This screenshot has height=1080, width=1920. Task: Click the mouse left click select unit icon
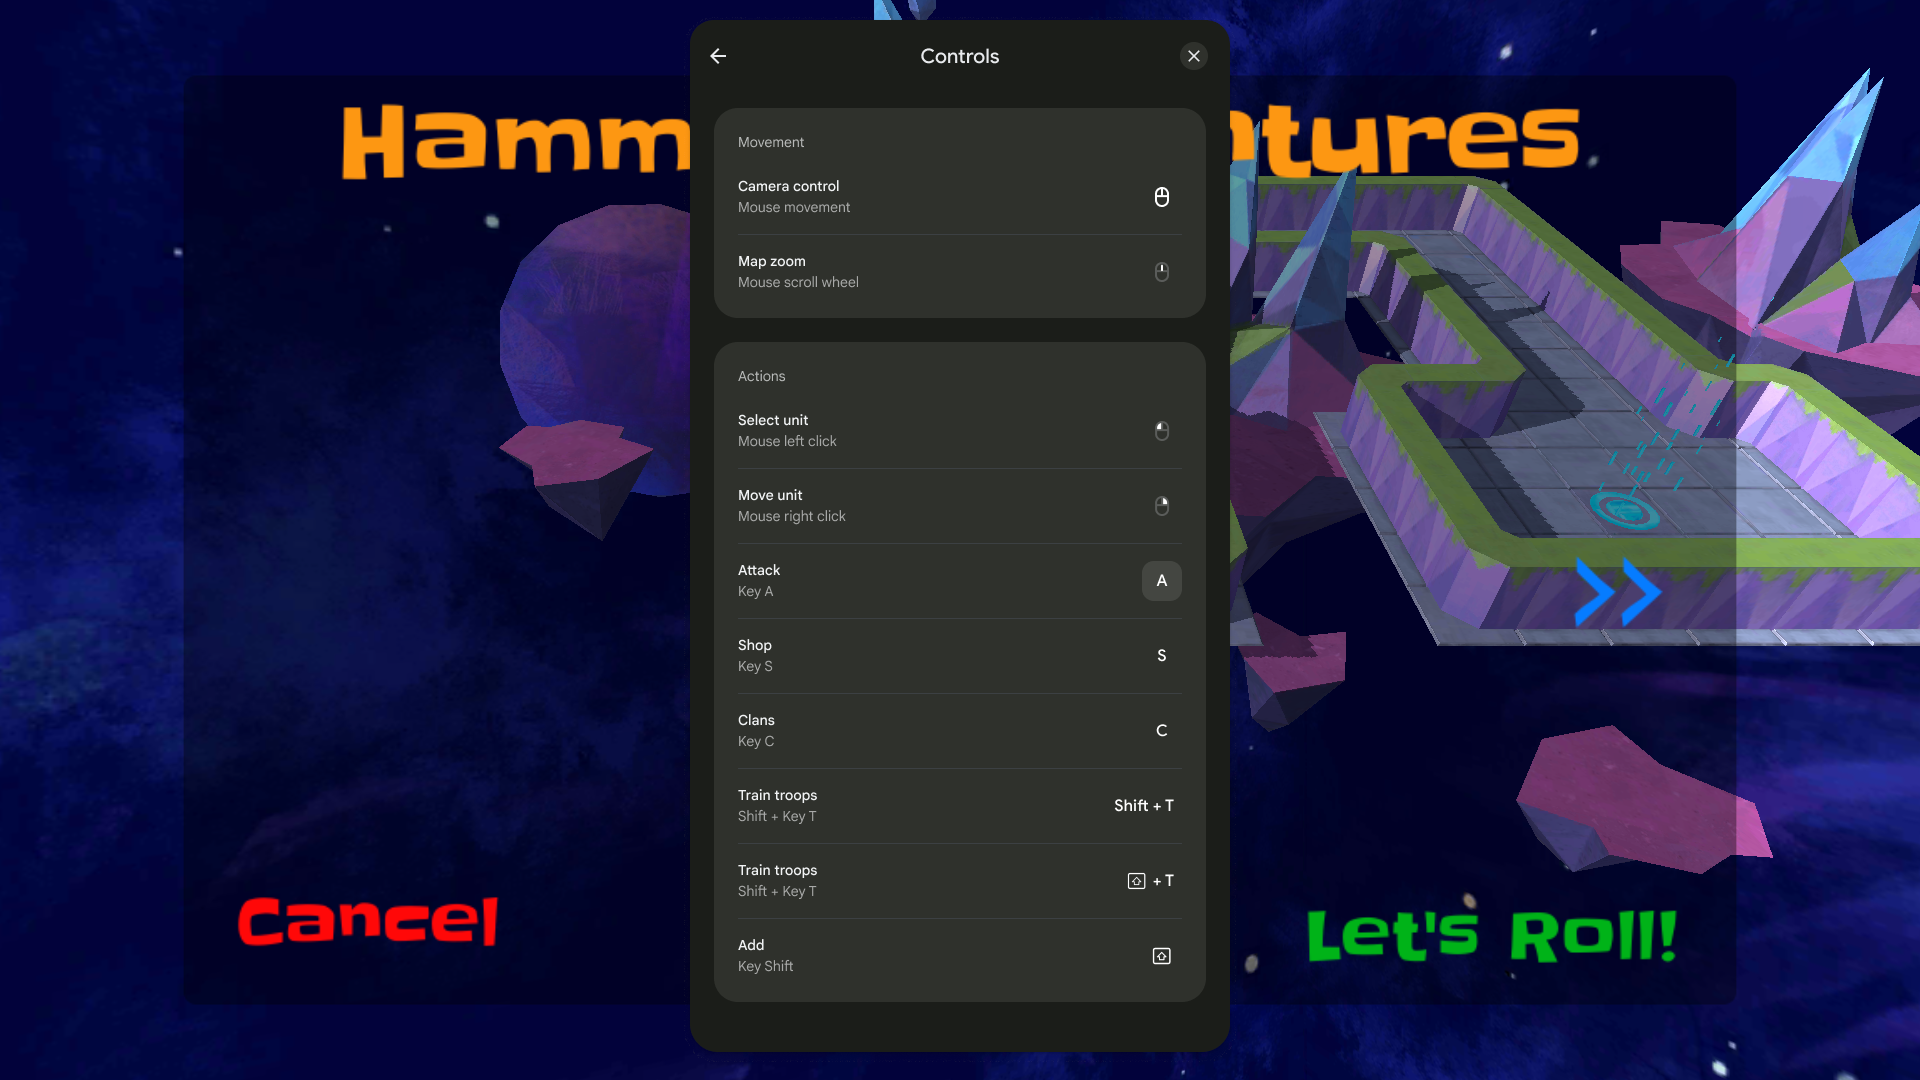tap(1162, 430)
